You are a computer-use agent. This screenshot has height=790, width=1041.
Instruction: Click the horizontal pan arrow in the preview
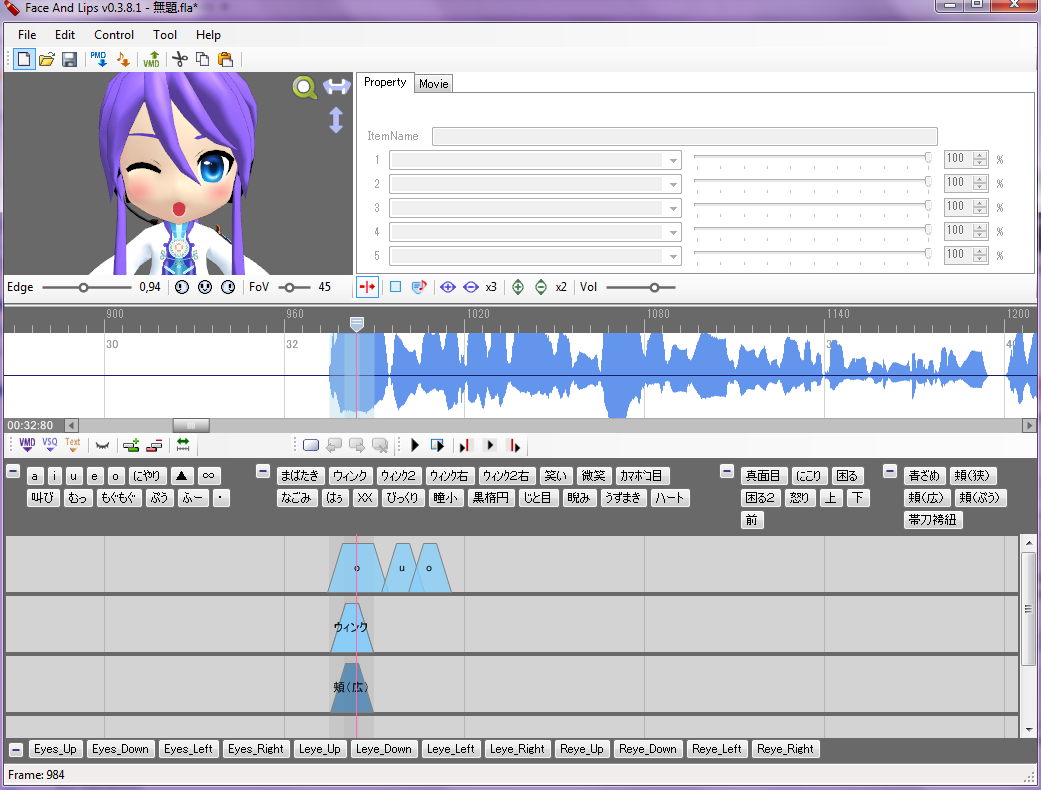tap(337, 86)
